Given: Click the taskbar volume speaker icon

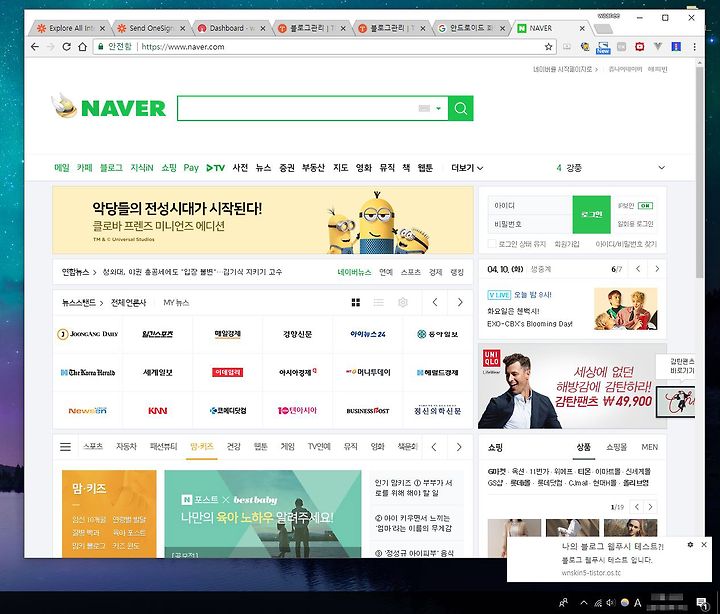Looking at the screenshot, I should pos(610,603).
